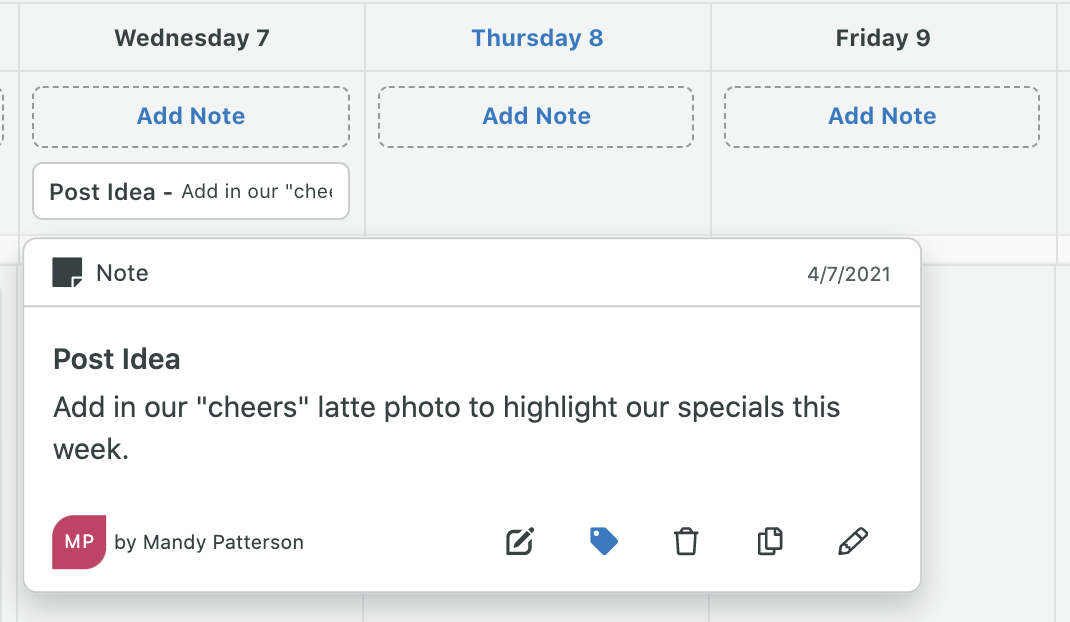Click the Post Idea title in popup
This screenshot has width=1070, height=622.
(x=117, y=359)
